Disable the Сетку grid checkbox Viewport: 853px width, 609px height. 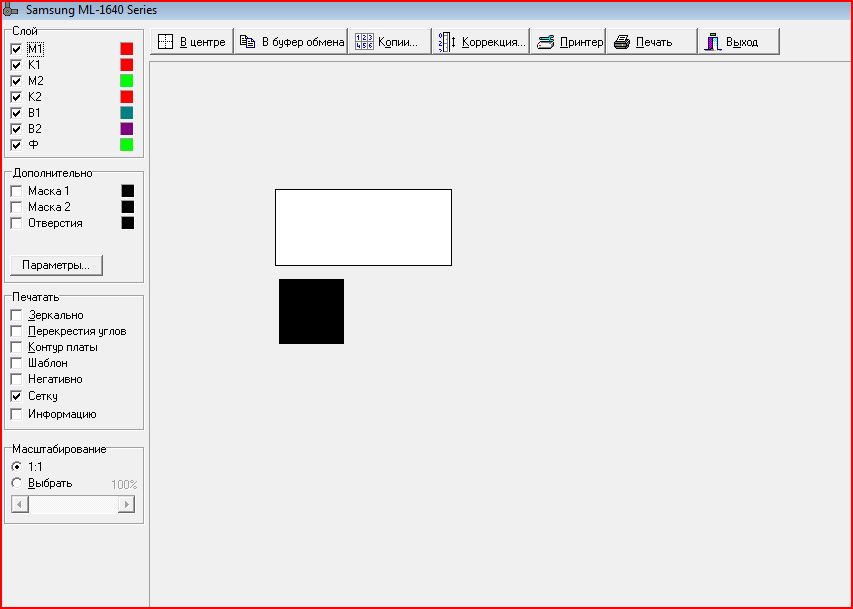click(x=16, y=396)
